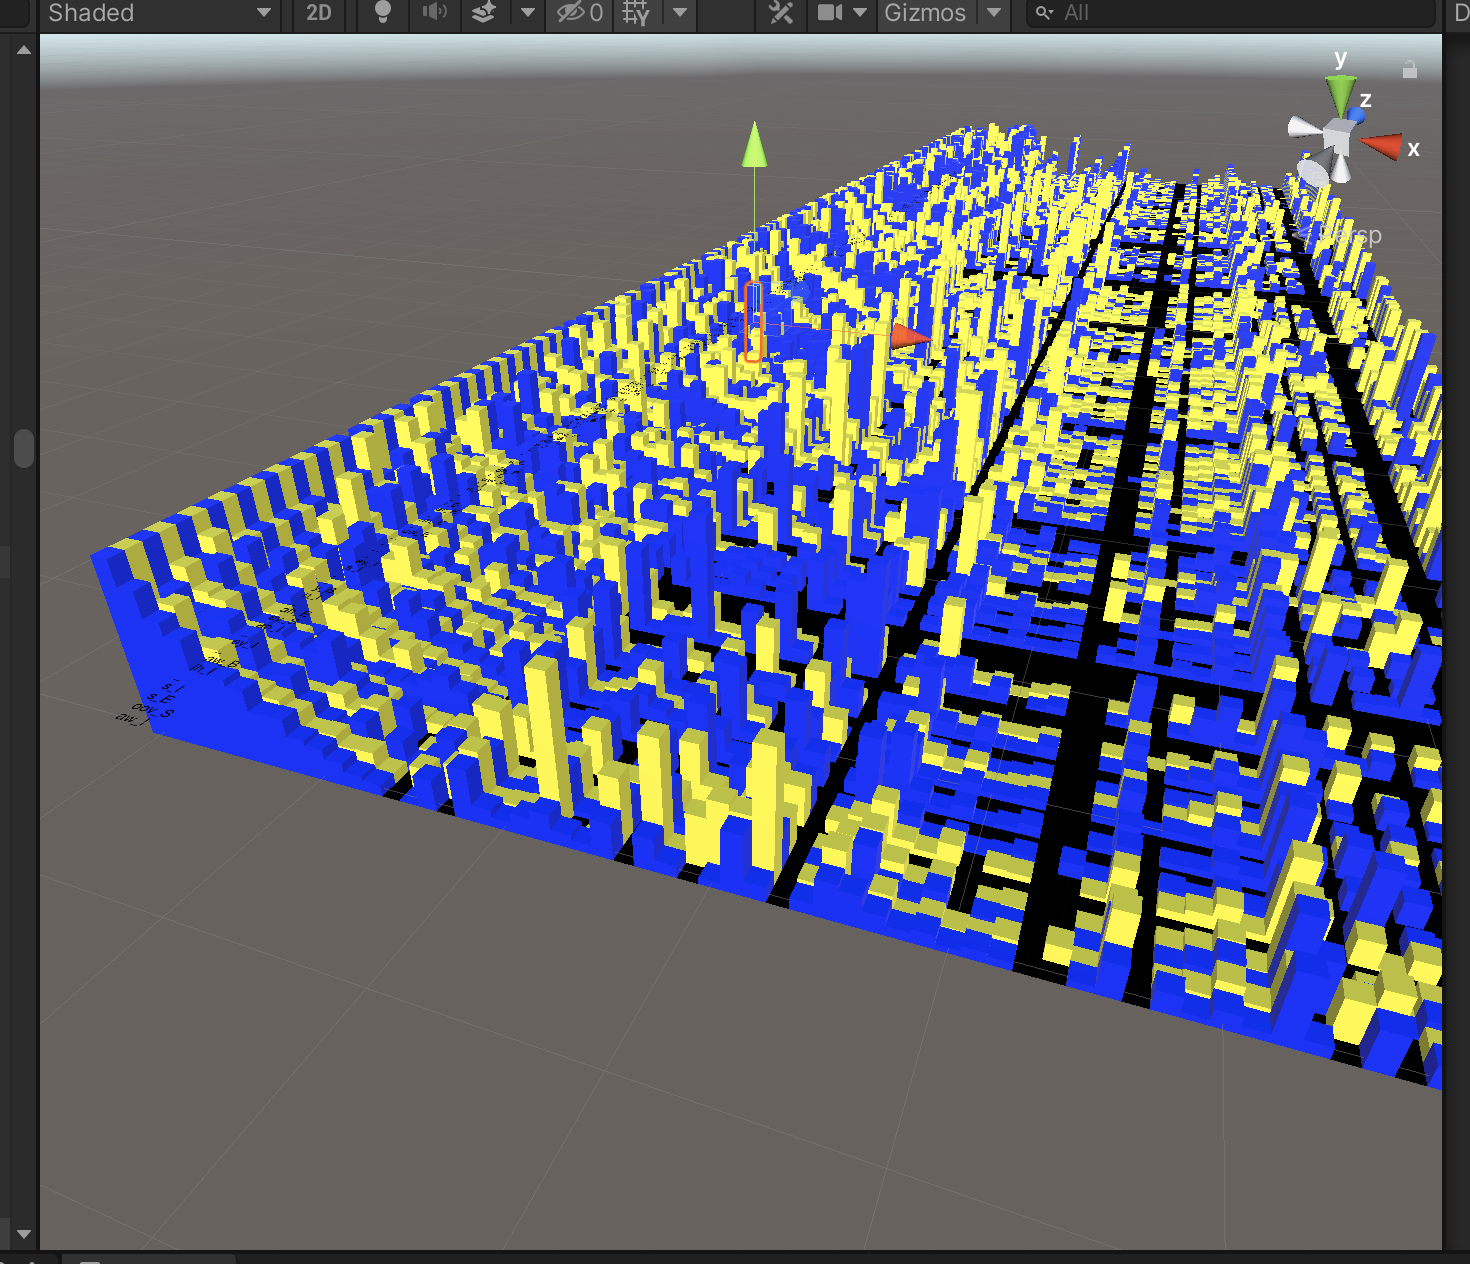This screenshot has width=1470, height=1264.
Task: Open the component editor tools icon
Action: point(781,13)
